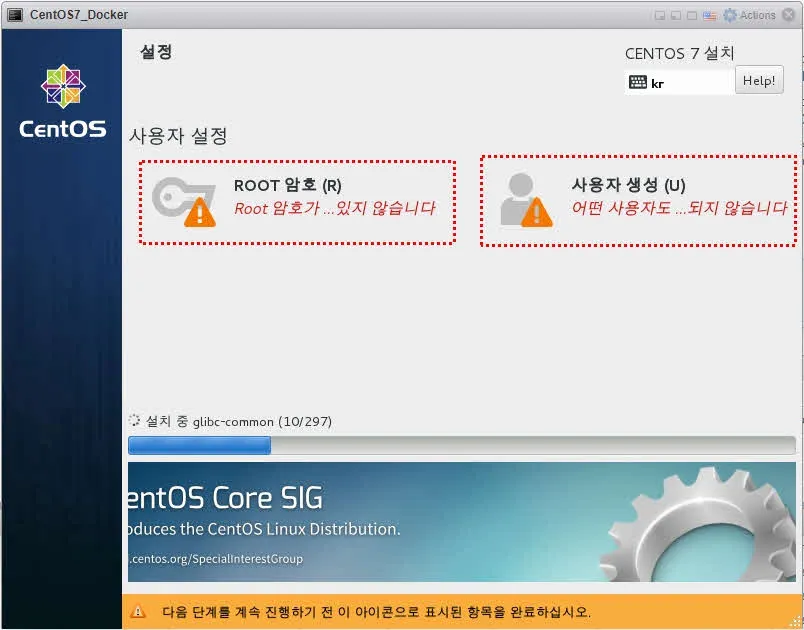Screen dimensions: 804x630
Task: Click the no user created warning text
Action: click(x=679, y=209)
